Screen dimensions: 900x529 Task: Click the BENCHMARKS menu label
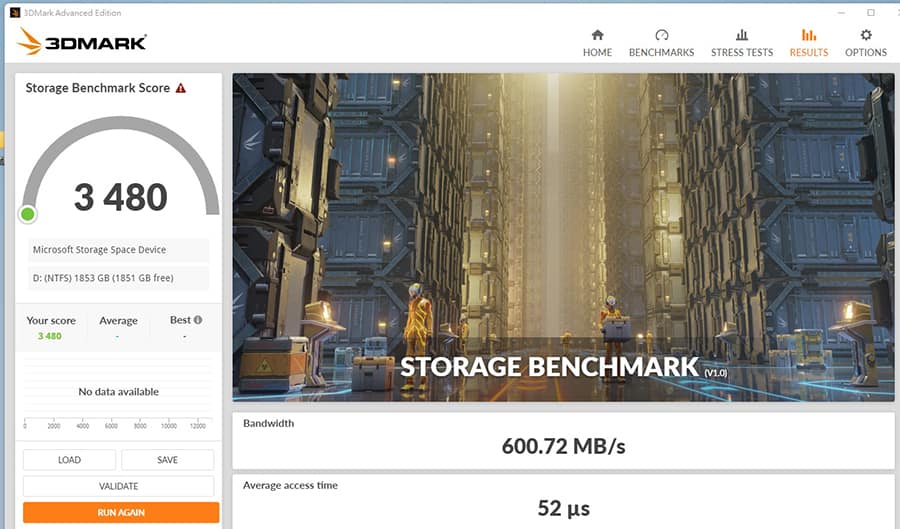[661, 52]
